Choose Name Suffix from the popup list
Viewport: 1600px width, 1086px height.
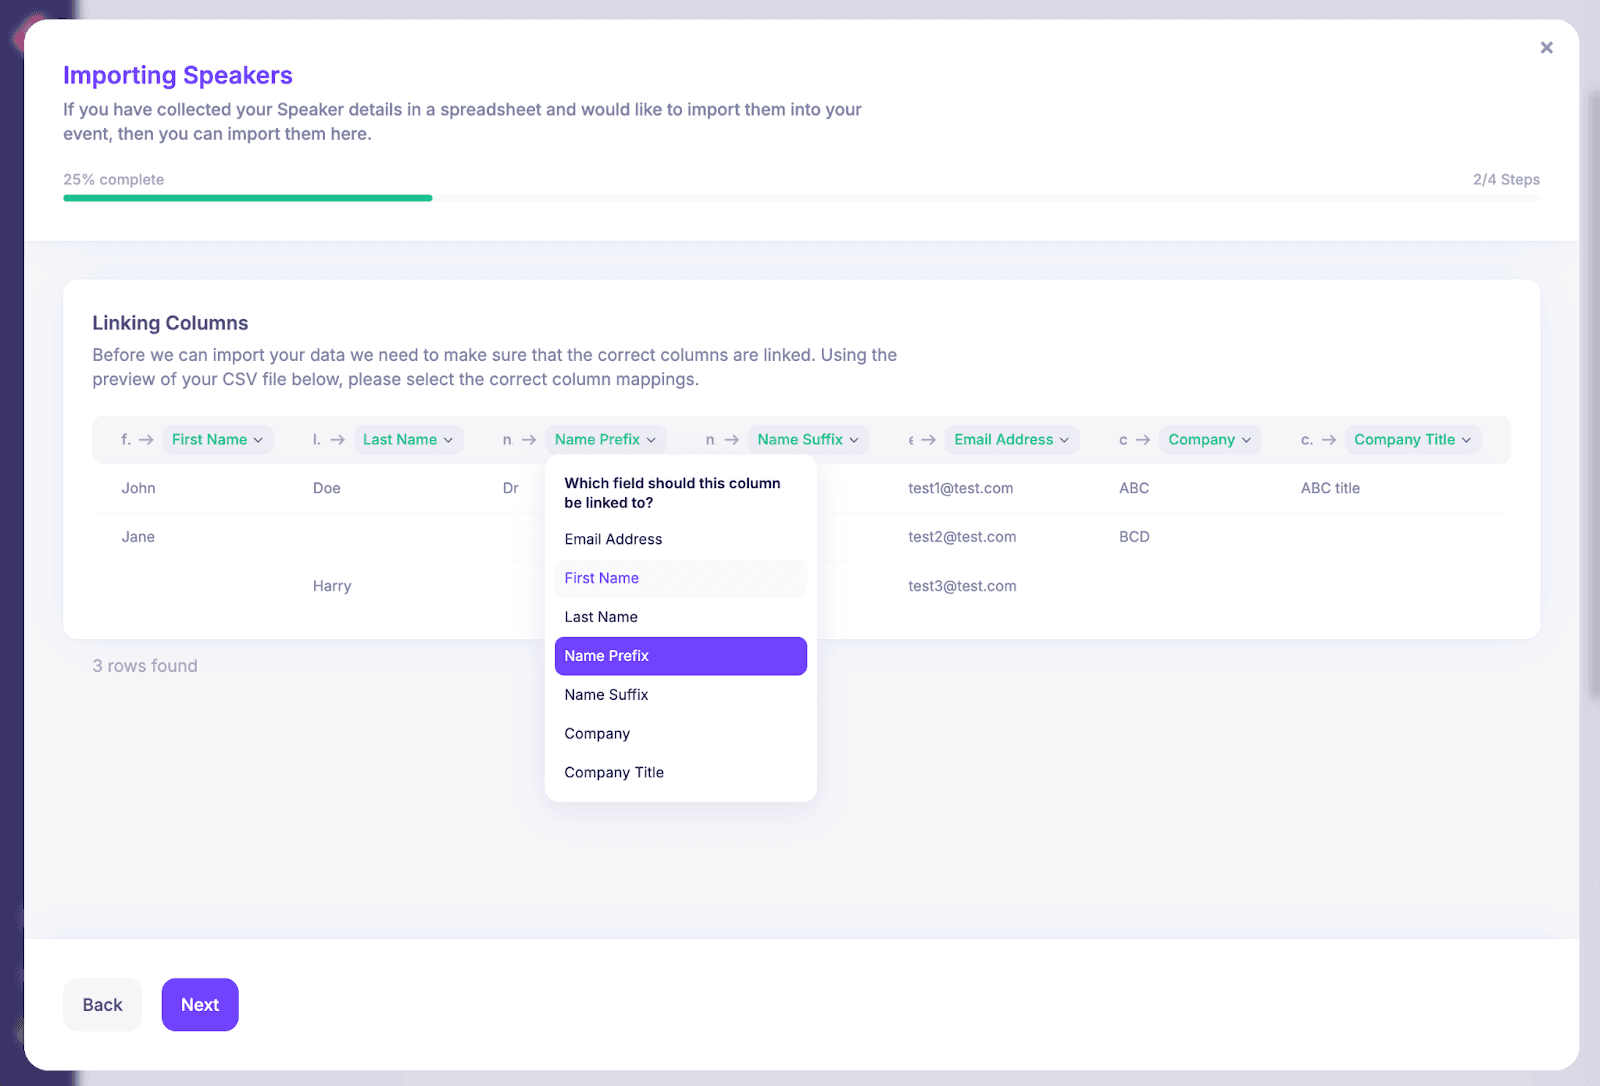point(606,695)
